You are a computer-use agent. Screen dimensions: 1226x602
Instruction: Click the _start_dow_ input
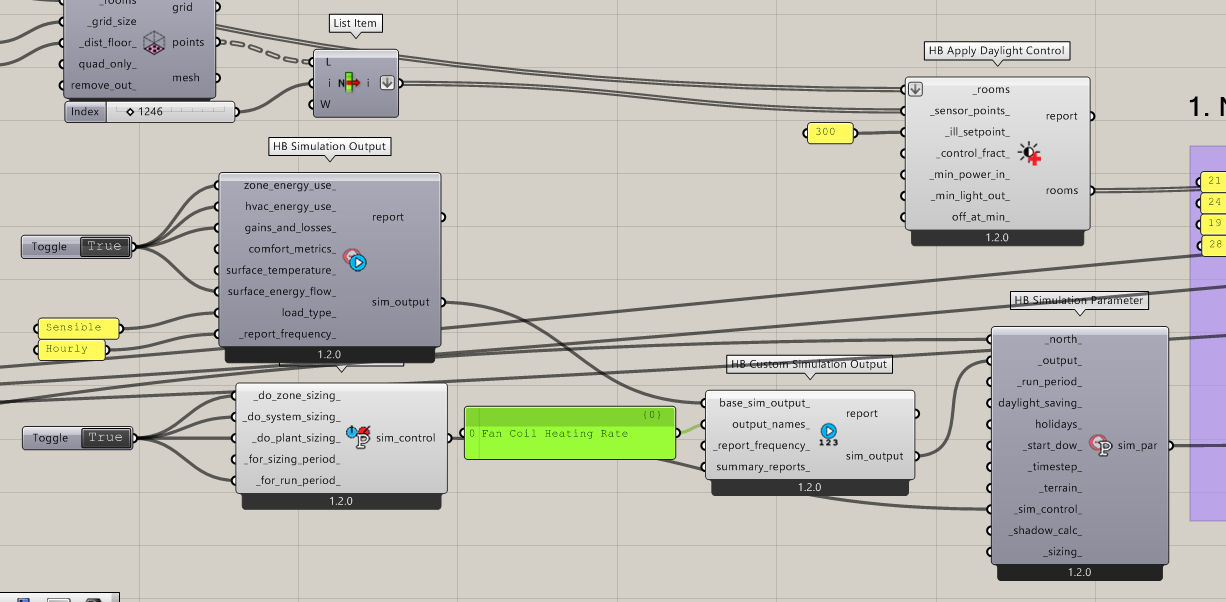(1052, 445)
